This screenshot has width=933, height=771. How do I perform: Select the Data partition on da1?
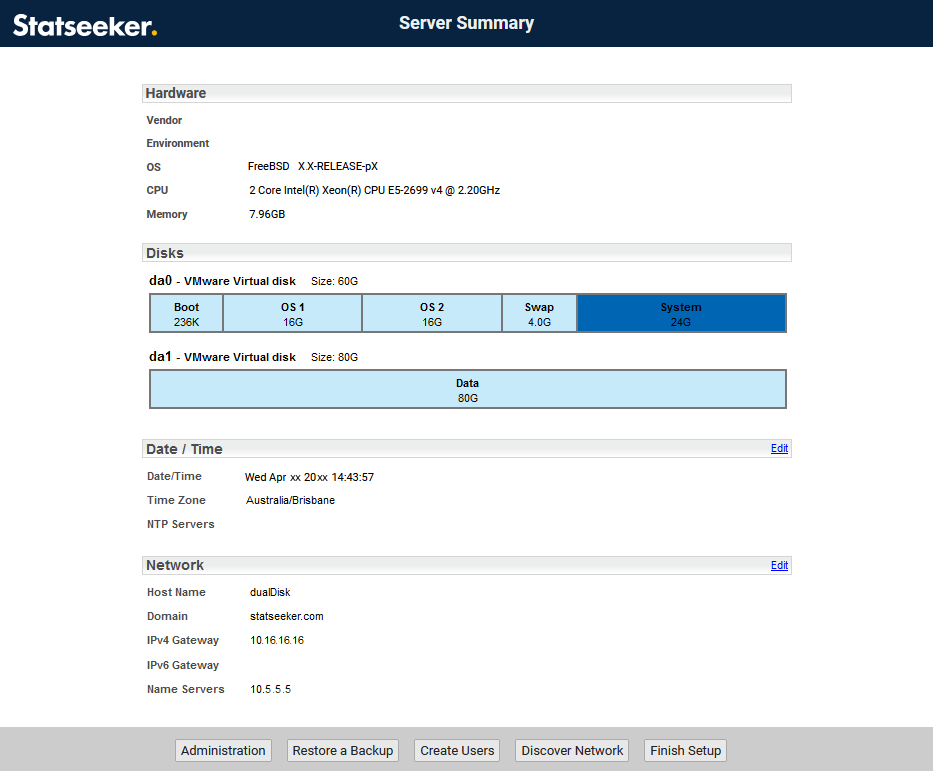pyautogui.click(x=467, y=390)
